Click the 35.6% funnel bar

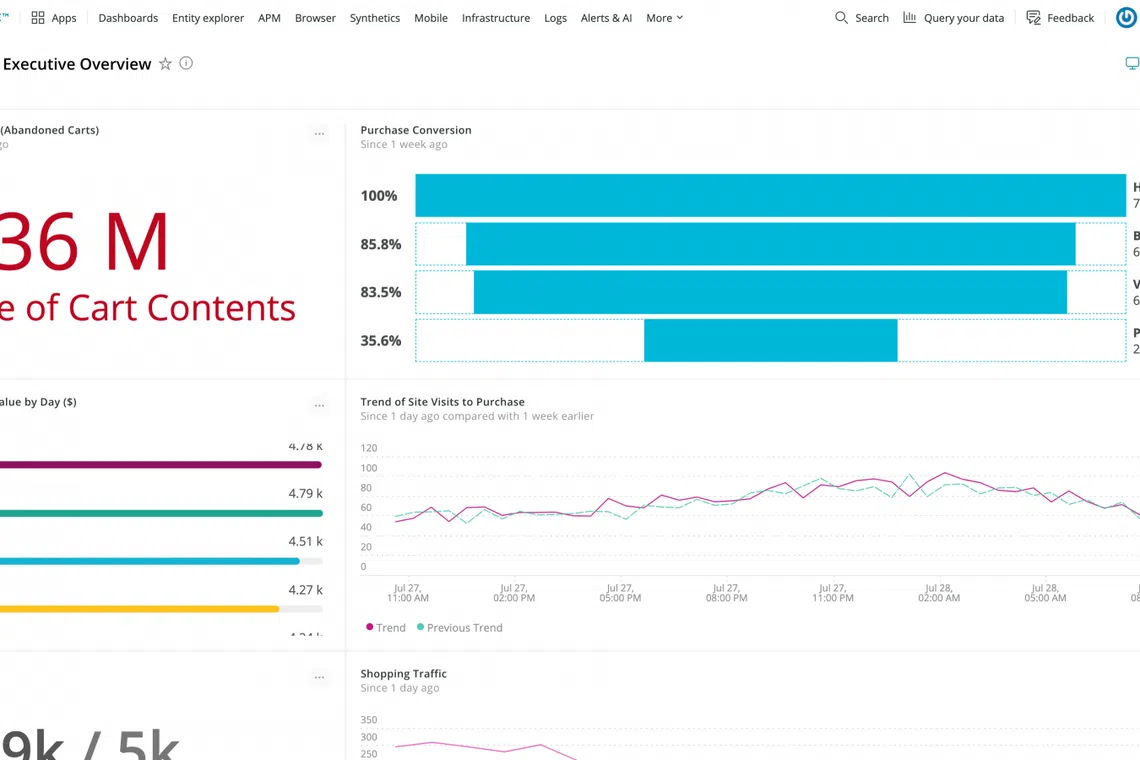770,341
